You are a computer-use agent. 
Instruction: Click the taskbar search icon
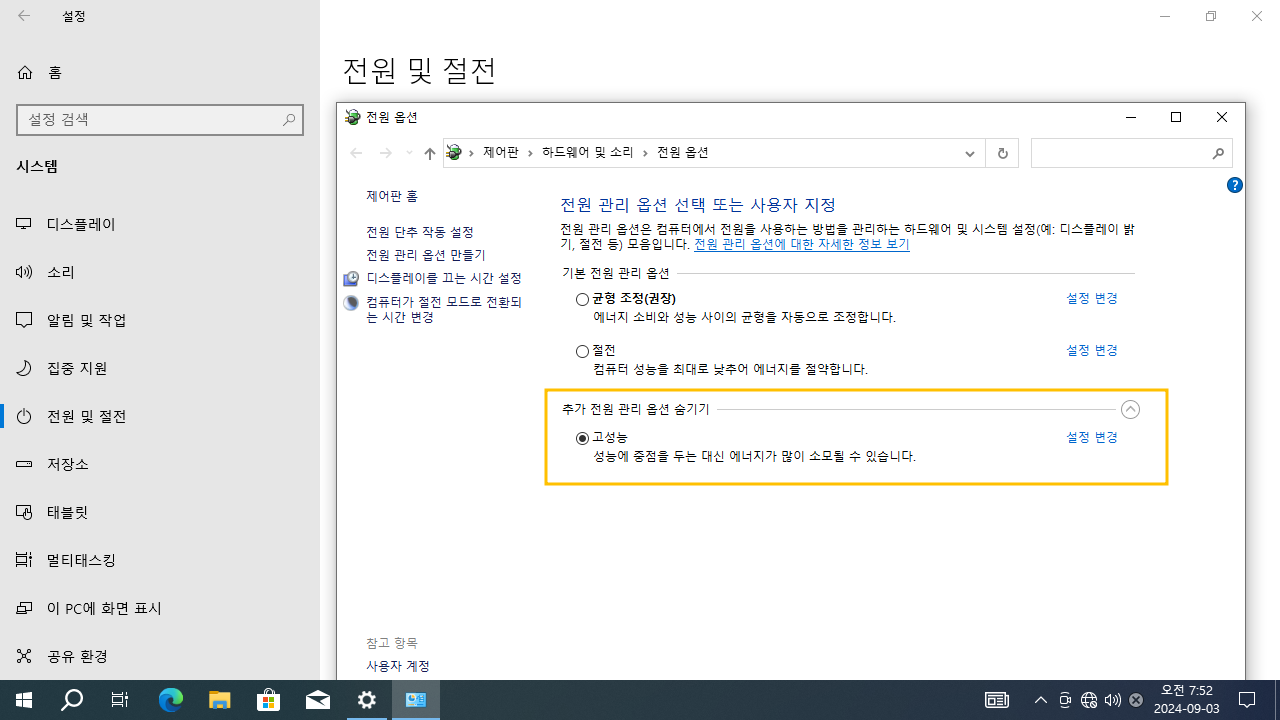[72, 700]
